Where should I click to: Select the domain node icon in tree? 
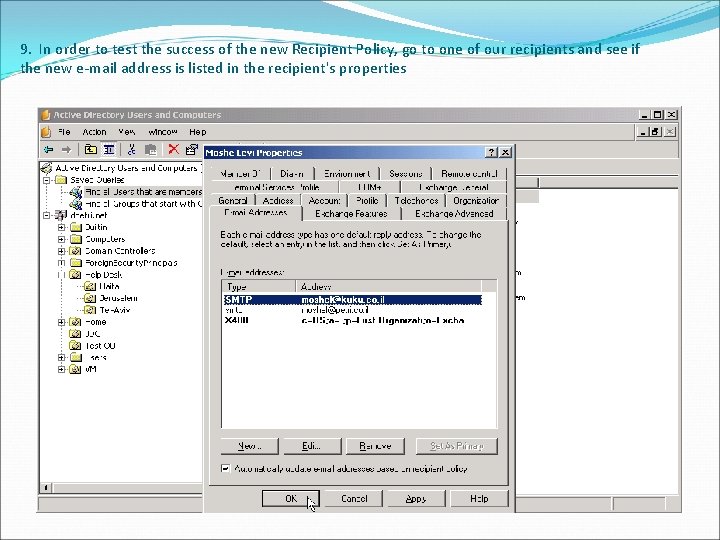point(61,215)
